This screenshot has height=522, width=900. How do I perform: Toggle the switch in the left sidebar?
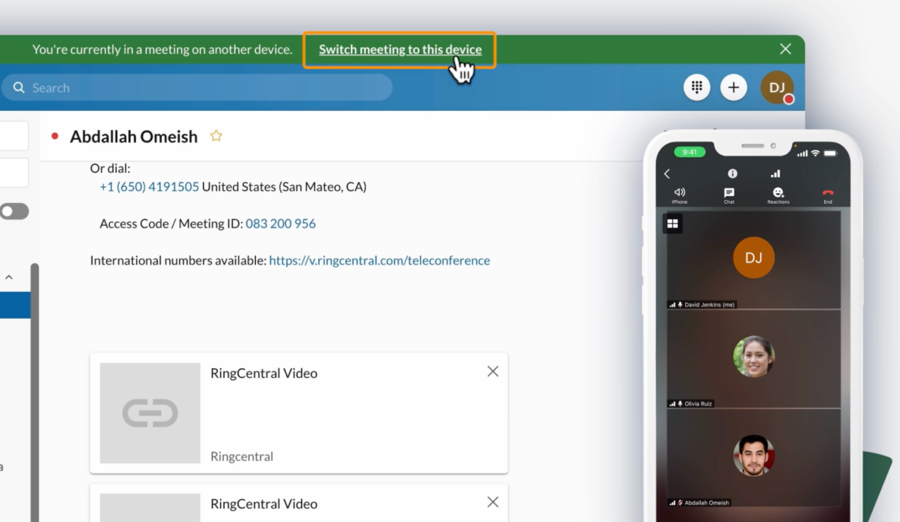click(x=14, y=211)
